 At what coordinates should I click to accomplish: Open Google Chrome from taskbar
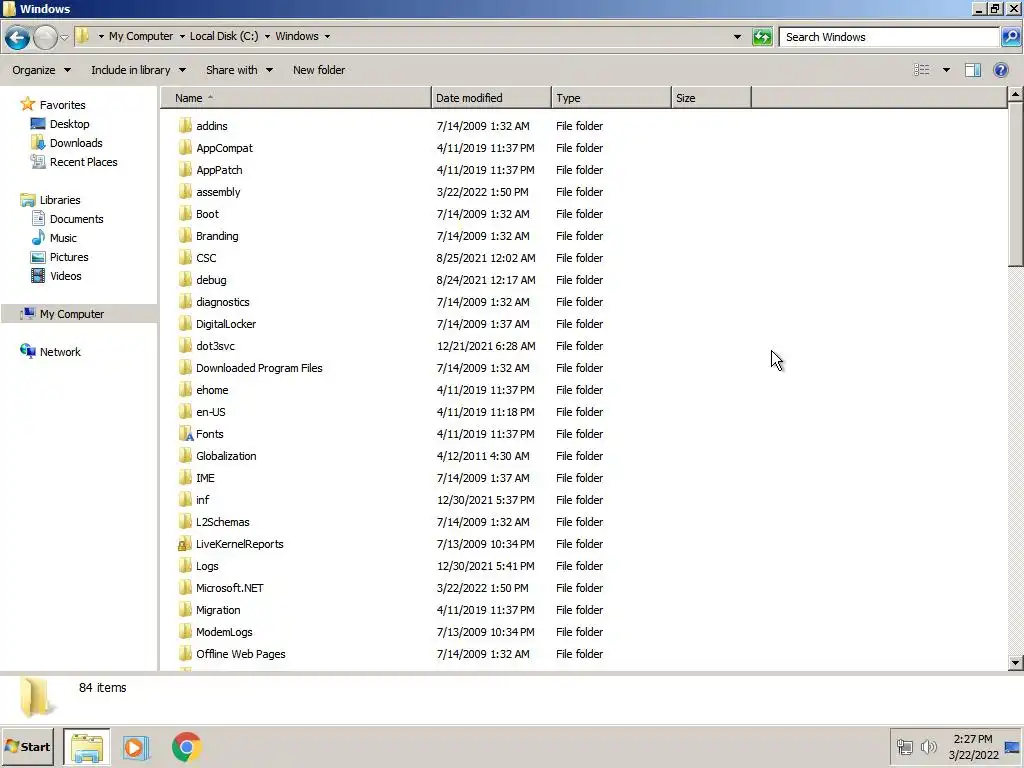[x=187, y=747]
